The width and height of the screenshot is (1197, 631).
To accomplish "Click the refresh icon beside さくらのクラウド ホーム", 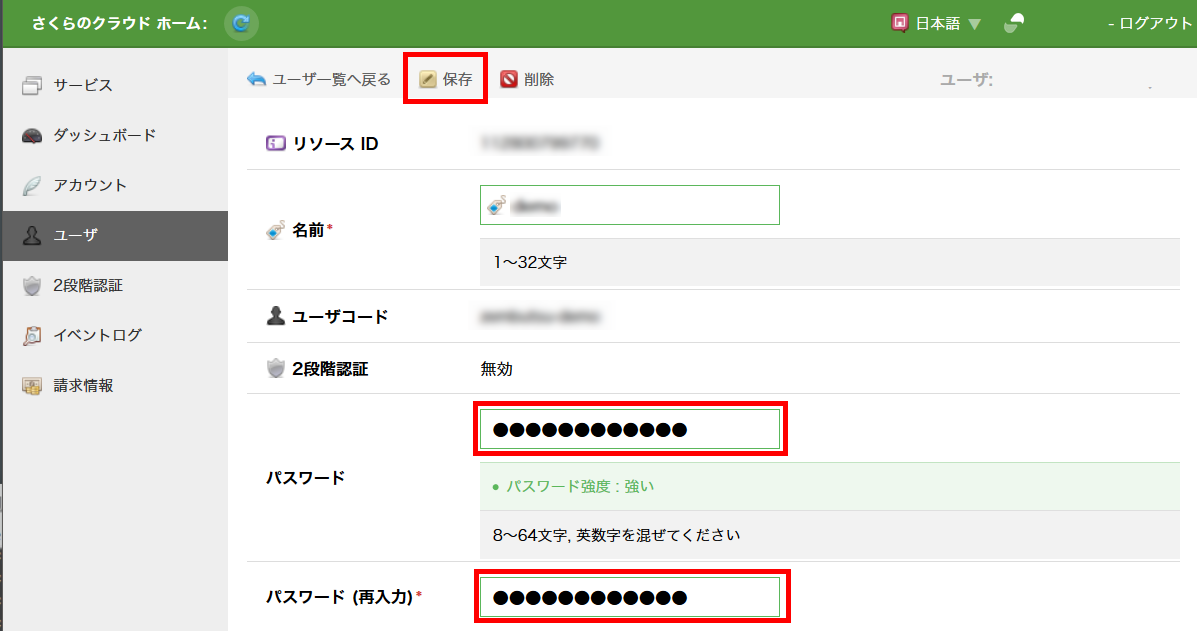I will [241, 23].
